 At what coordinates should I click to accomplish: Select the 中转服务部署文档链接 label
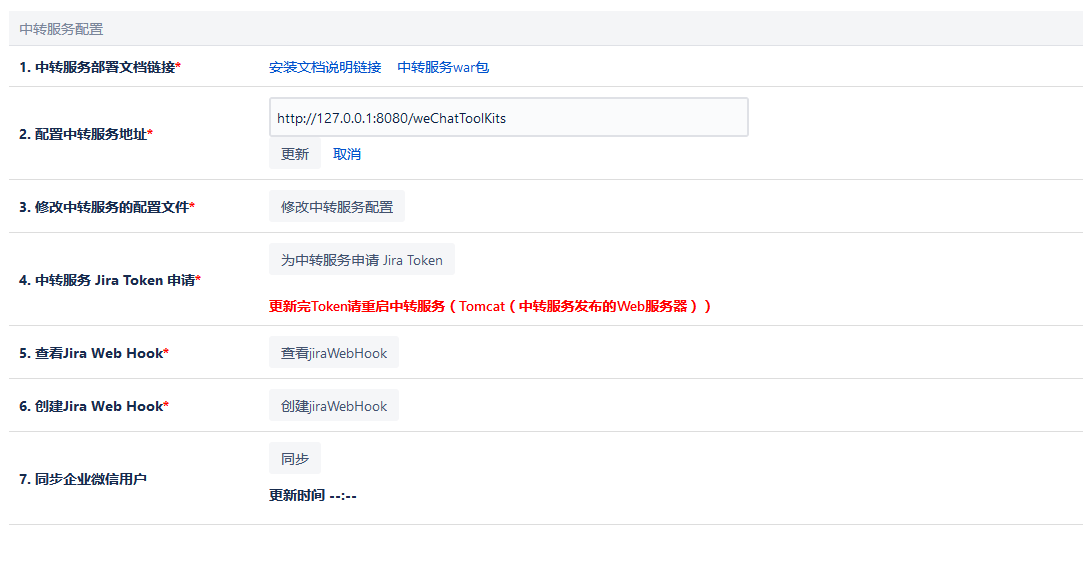point(100,67)
